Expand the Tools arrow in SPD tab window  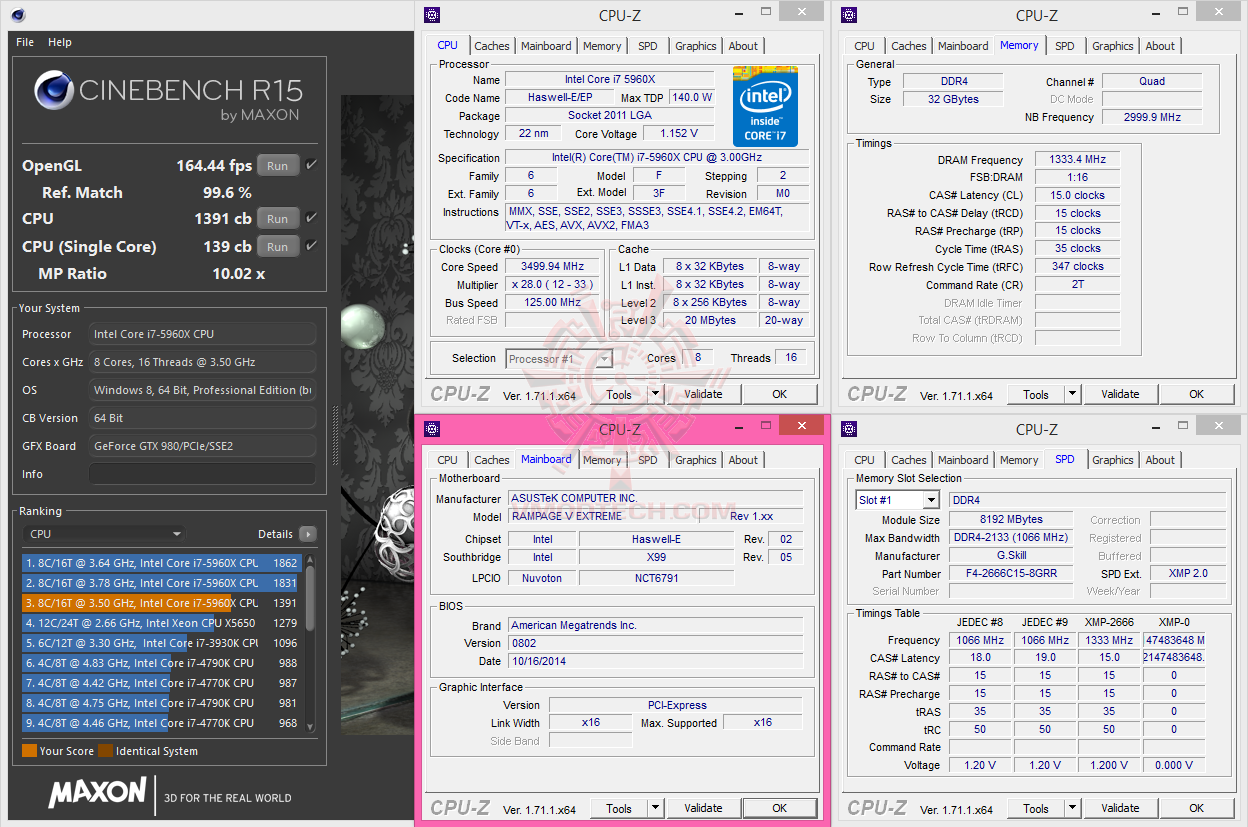pyautogui.click(x=1072, y=808)
